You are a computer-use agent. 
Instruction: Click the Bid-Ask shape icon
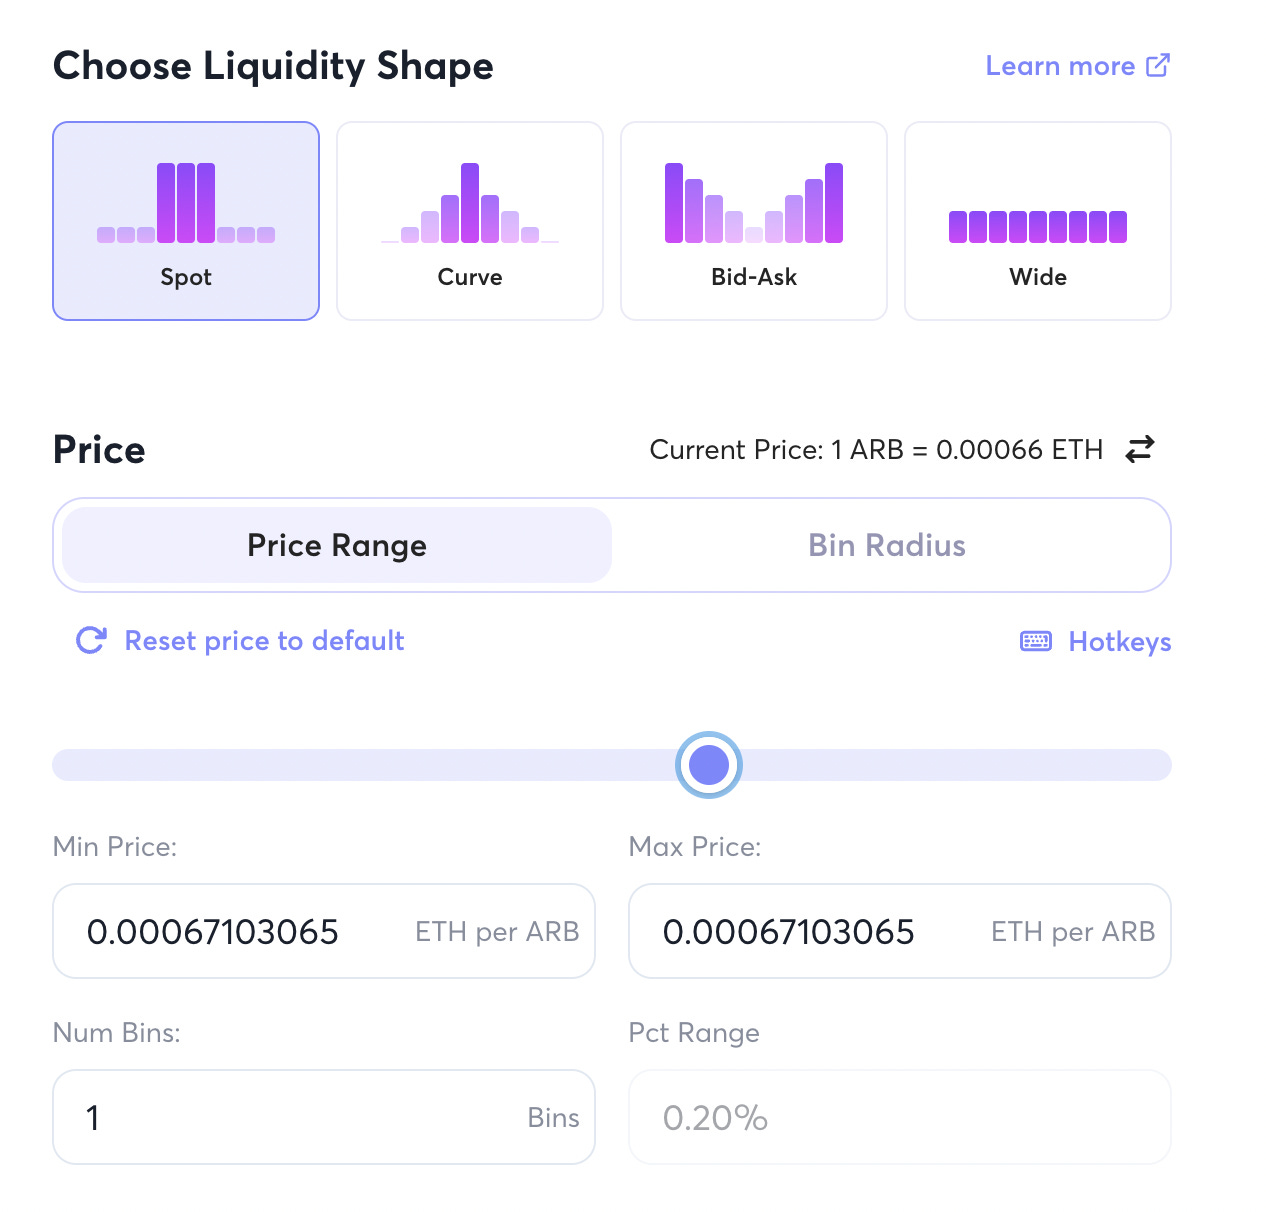click(753, 202)
